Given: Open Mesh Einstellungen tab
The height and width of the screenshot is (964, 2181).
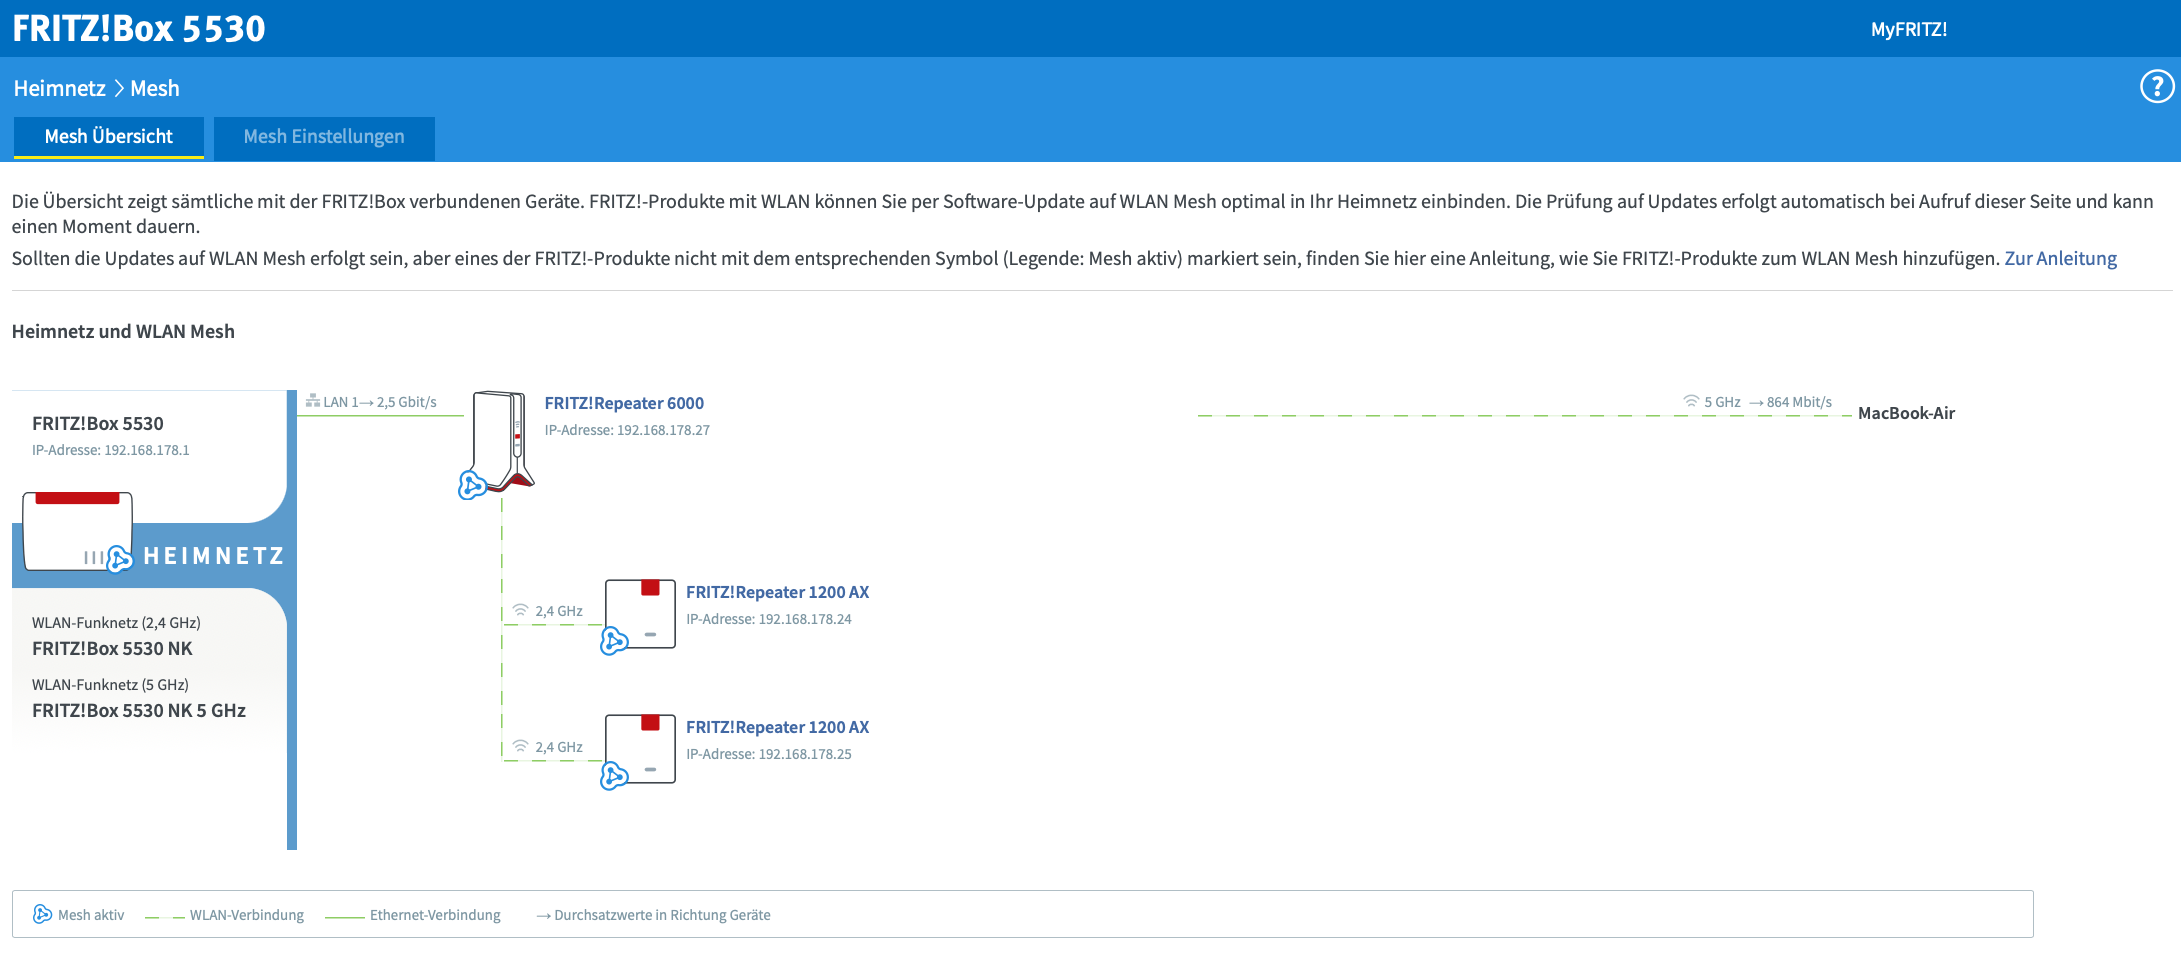Looking at the screenshot, I should 324,137.
